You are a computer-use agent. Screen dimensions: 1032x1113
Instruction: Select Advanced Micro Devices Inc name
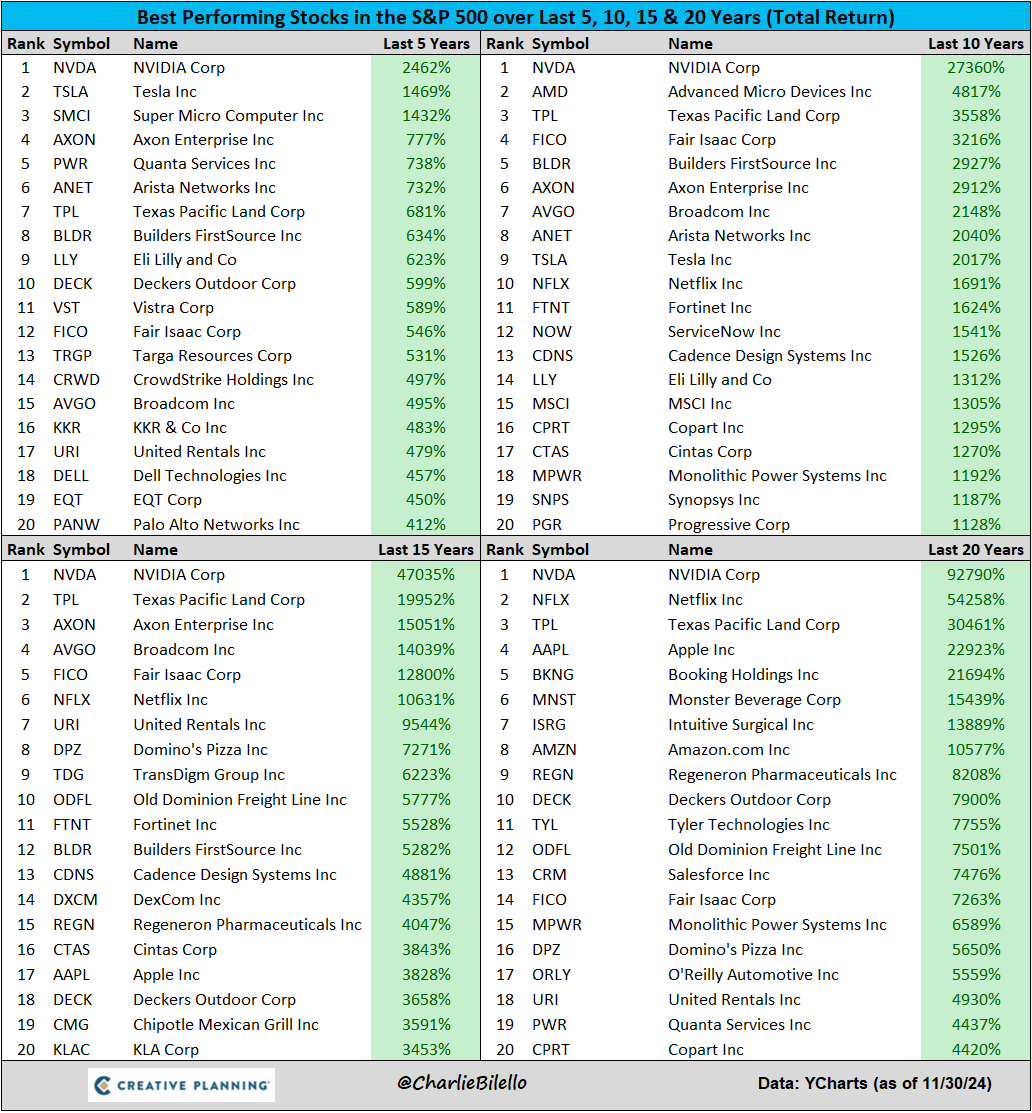click(769, 92)
